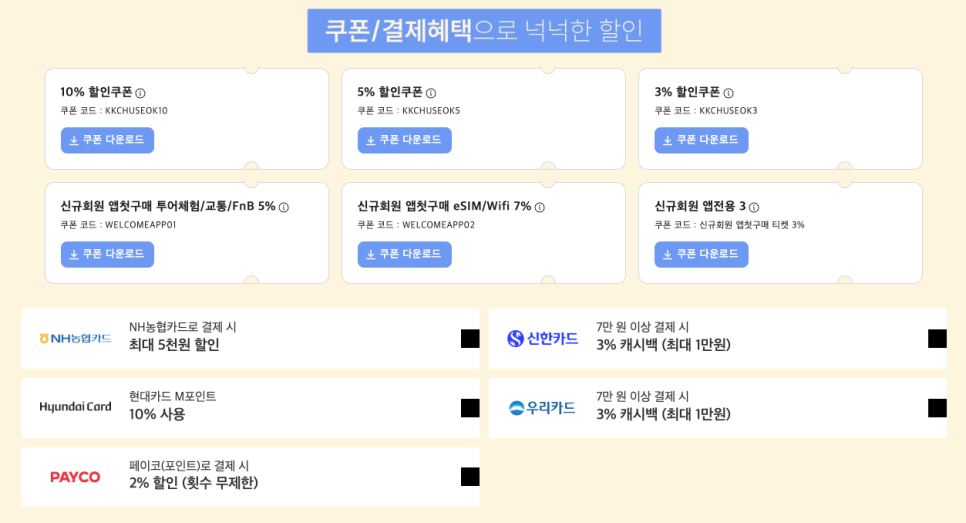Click info icon beside 3% 할인쿠폰

[x=728, y=93]
